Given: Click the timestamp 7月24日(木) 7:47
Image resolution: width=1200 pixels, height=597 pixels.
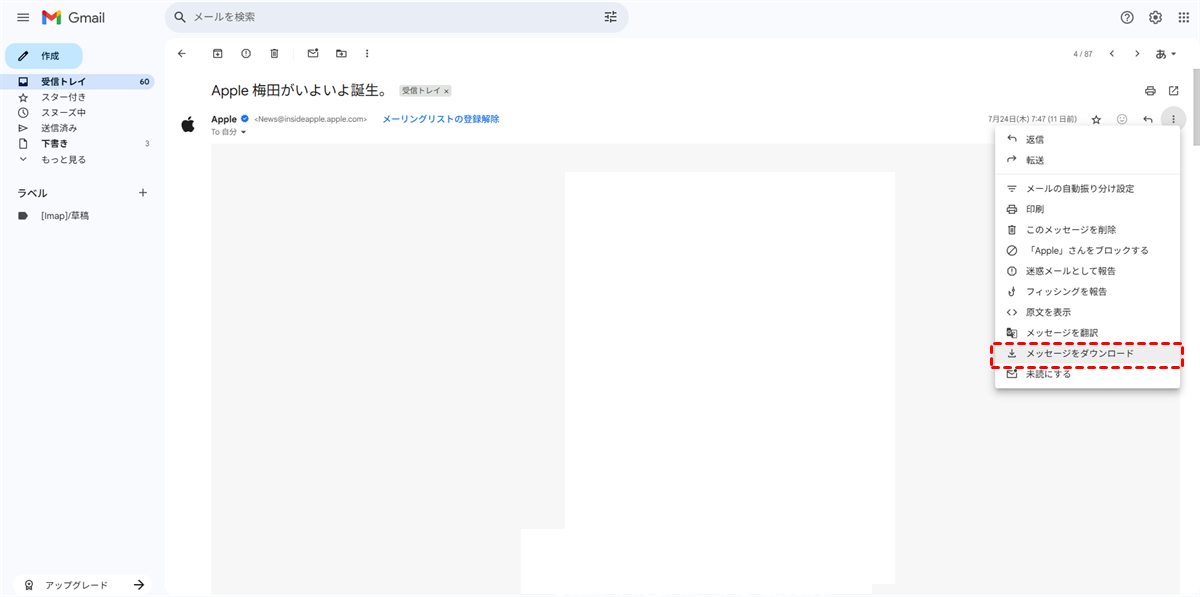Looking at the screenshot, I should coord(1033,119).
